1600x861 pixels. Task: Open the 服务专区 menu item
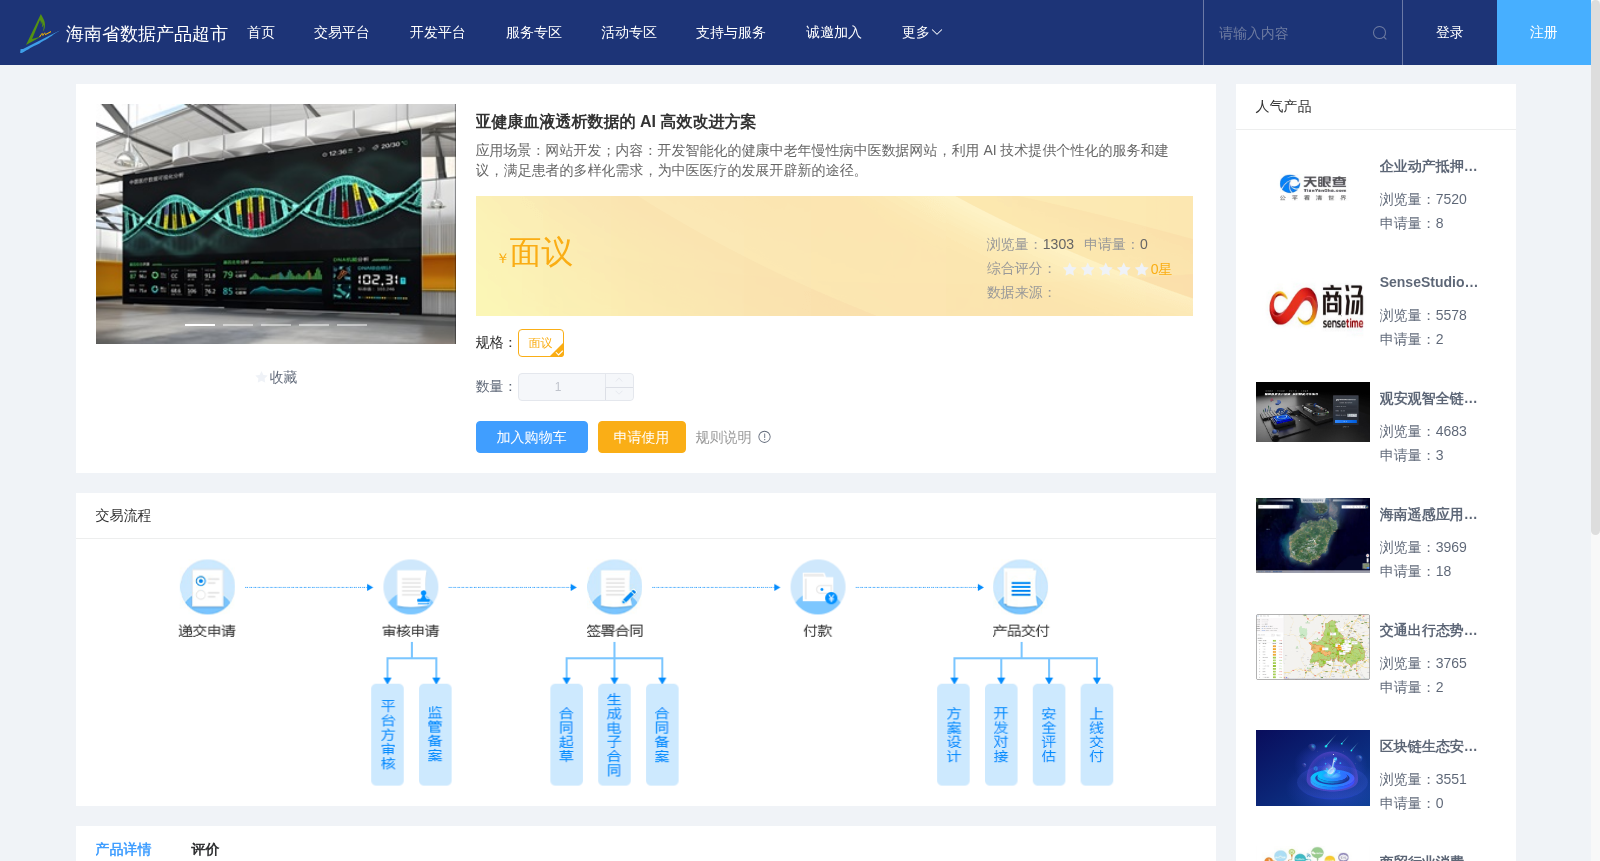(534, 33)
